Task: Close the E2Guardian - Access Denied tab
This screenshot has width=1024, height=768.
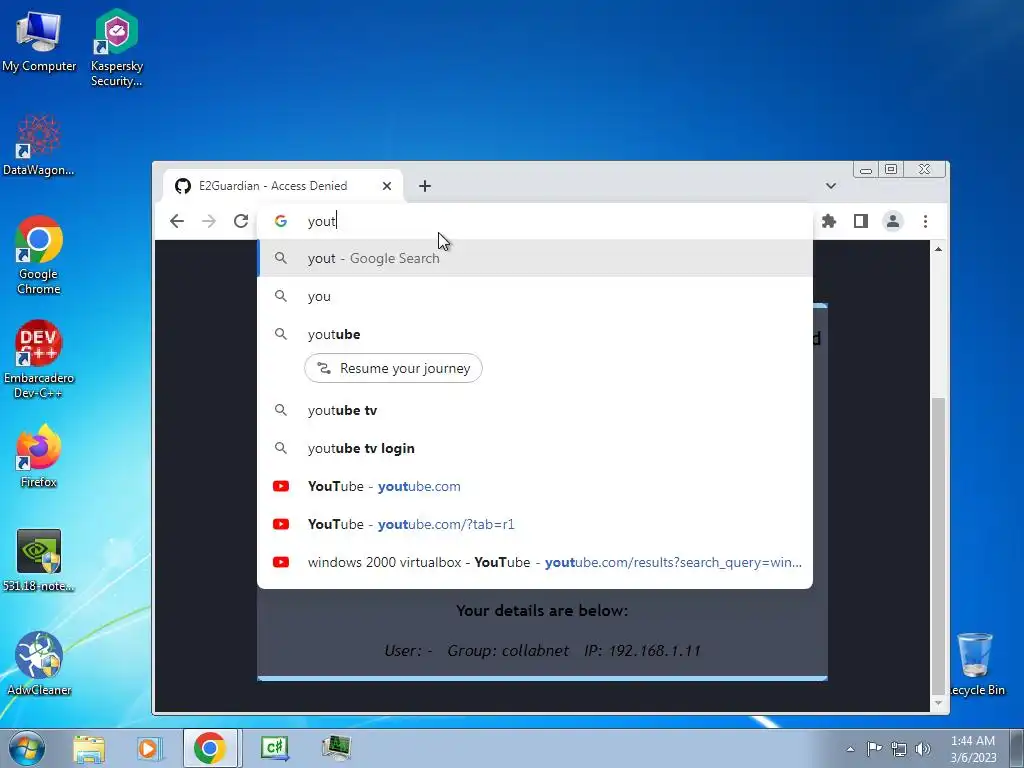Action: pyautogui.click(x=387, y=186)
